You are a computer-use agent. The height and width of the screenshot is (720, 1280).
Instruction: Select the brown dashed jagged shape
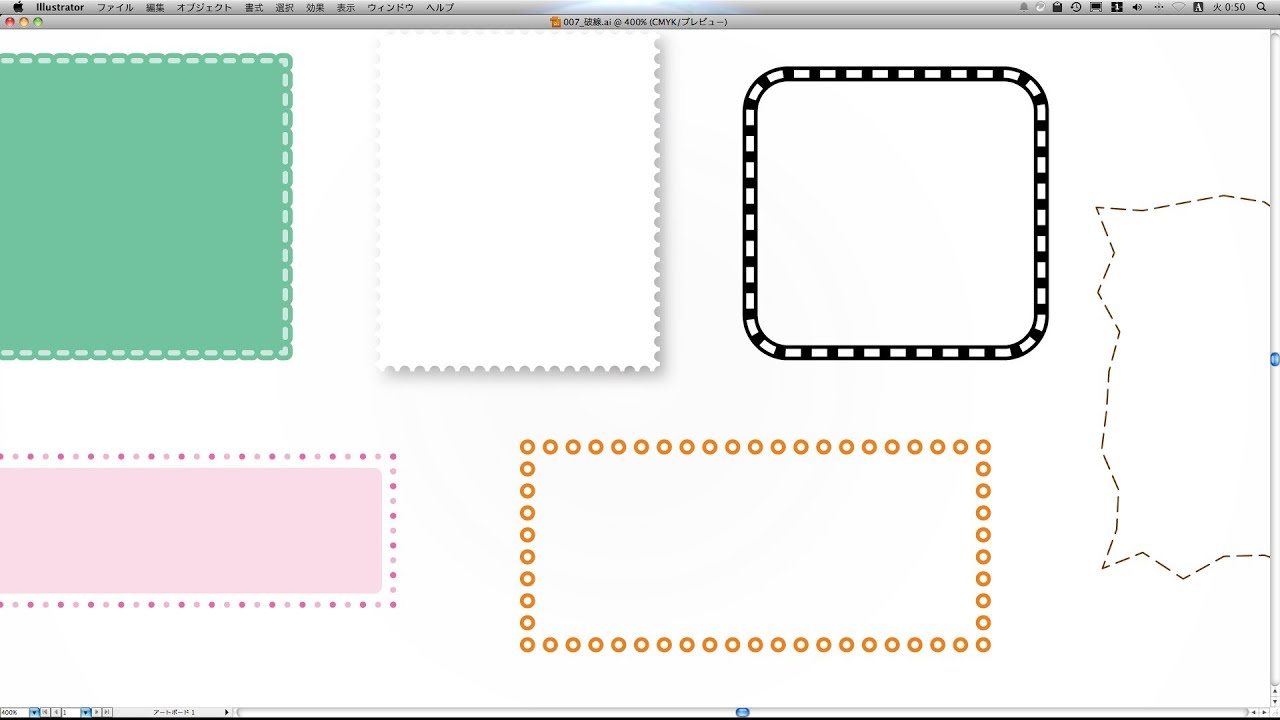(x=1183, y=387)
